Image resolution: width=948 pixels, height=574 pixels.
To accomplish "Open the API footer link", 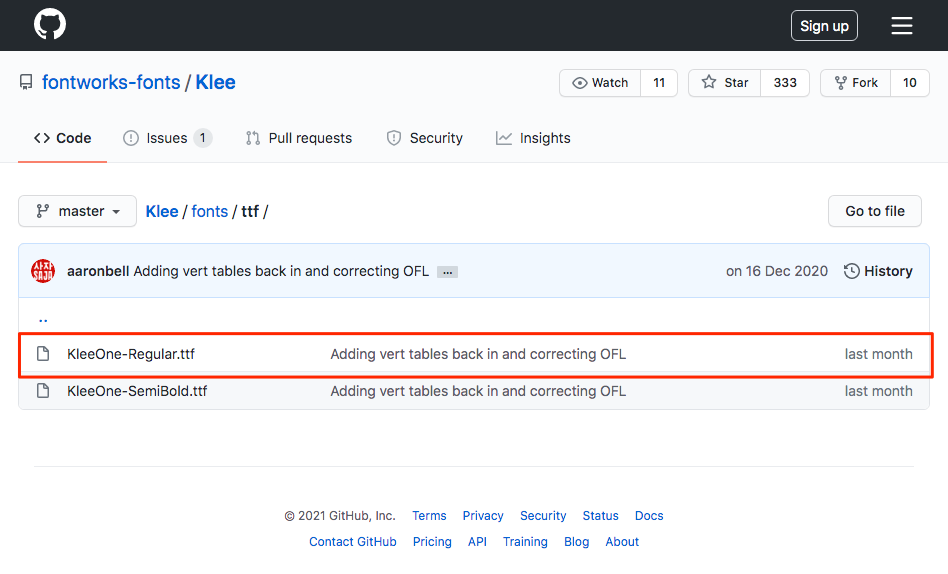I will coord(477,542).
